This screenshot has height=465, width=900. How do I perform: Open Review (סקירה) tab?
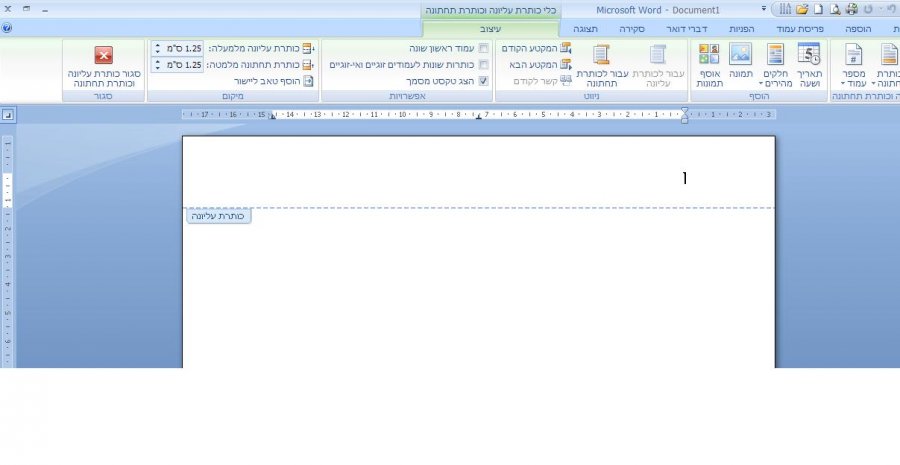632,29
